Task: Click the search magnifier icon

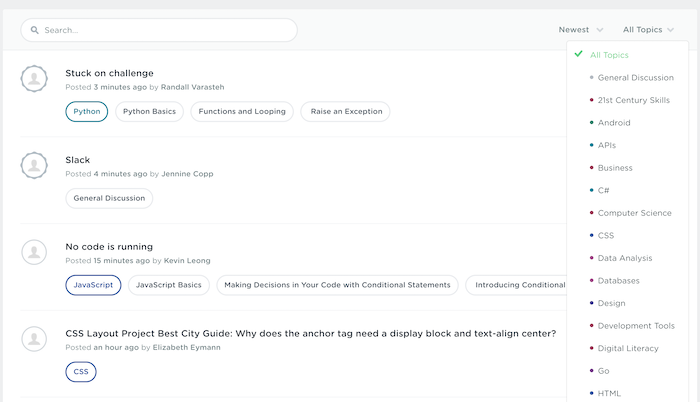Action: point(34,30)
